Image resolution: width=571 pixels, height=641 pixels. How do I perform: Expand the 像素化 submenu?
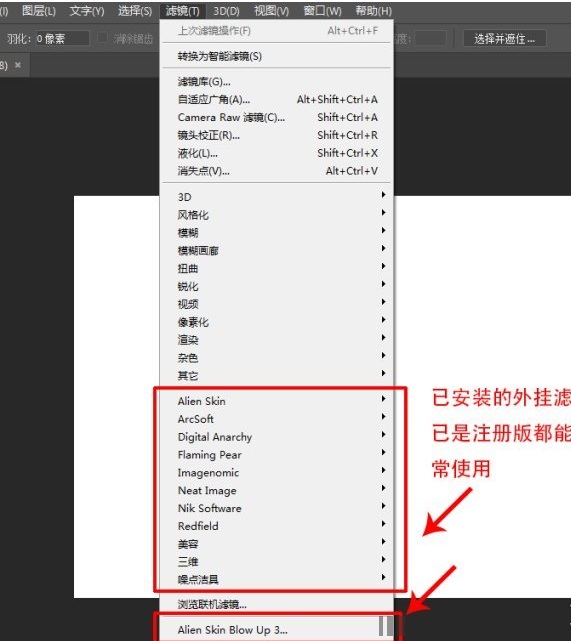[277, 322]
